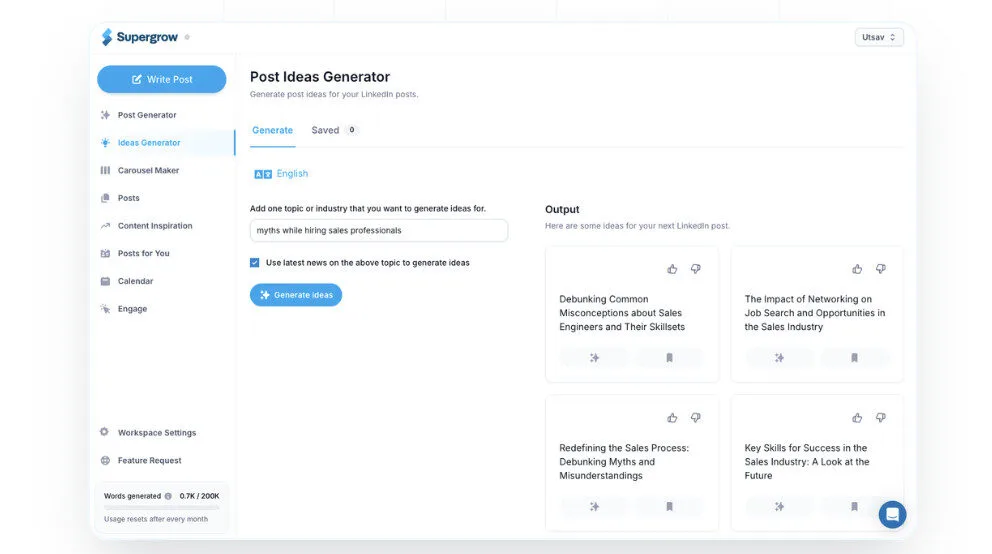Uncheck the use latest news checkbox

255,263
